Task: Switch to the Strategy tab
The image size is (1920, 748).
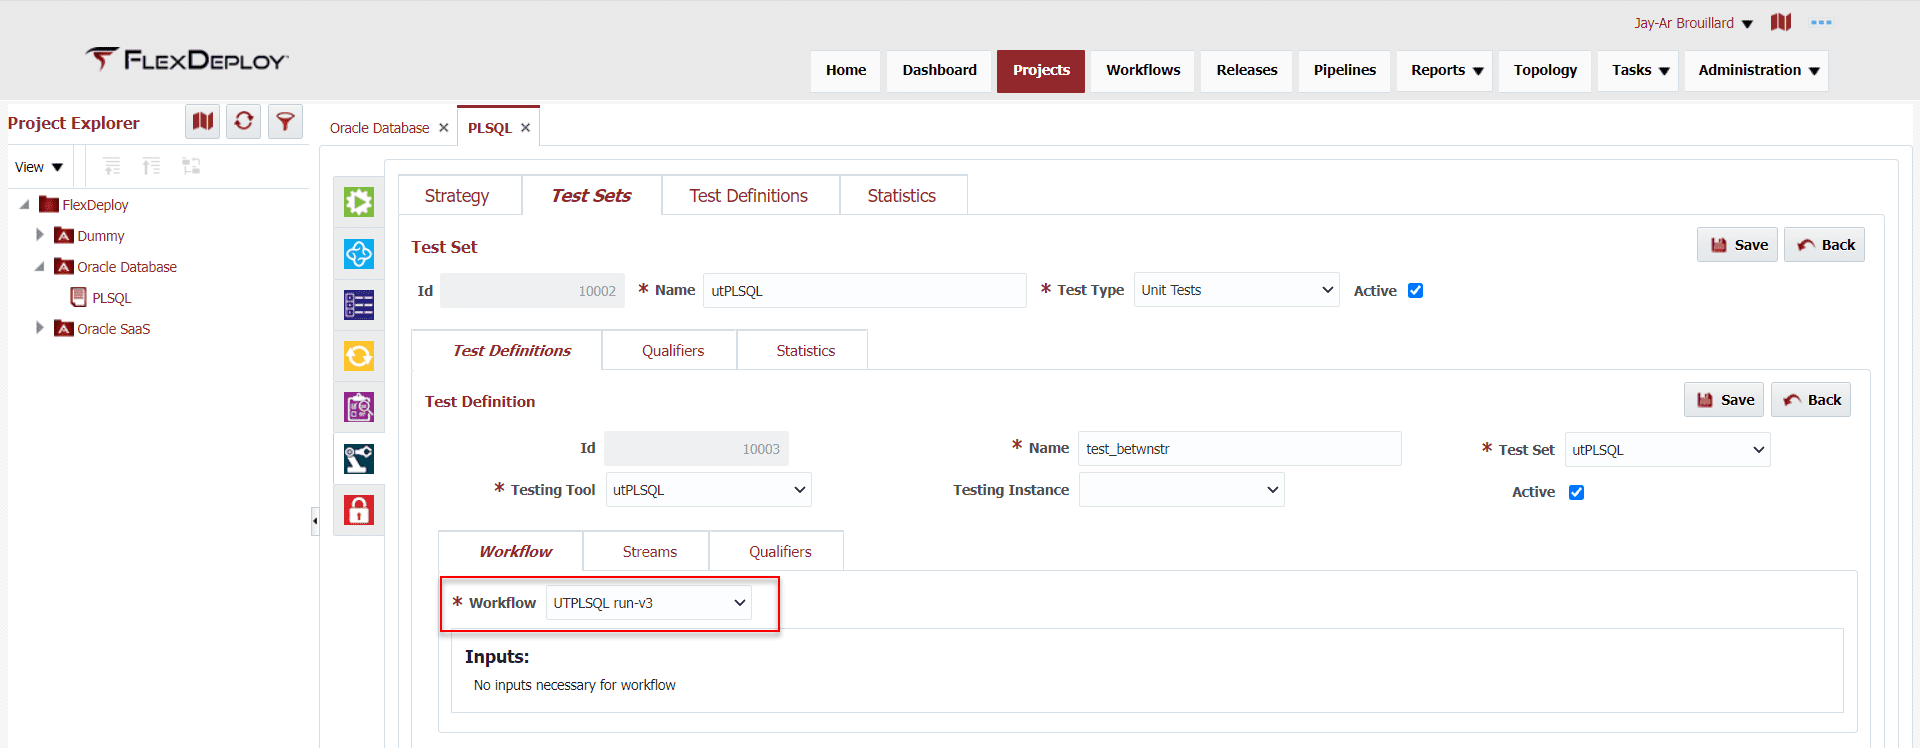Action: point(459,196)
